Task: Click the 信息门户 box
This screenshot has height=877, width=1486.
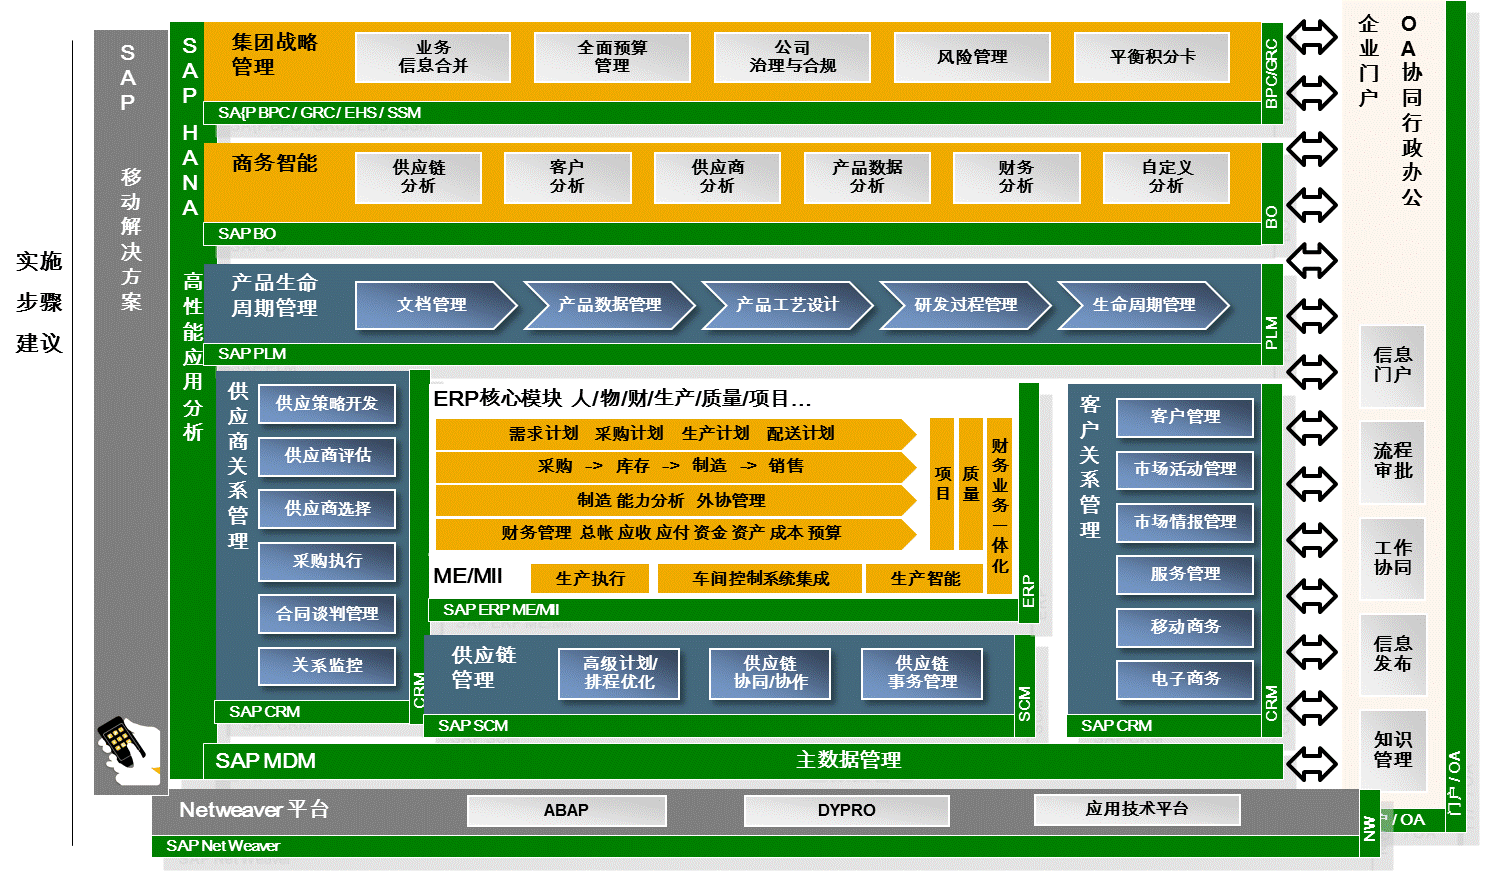Action: pyautogui.click(x=1392, y=365)
